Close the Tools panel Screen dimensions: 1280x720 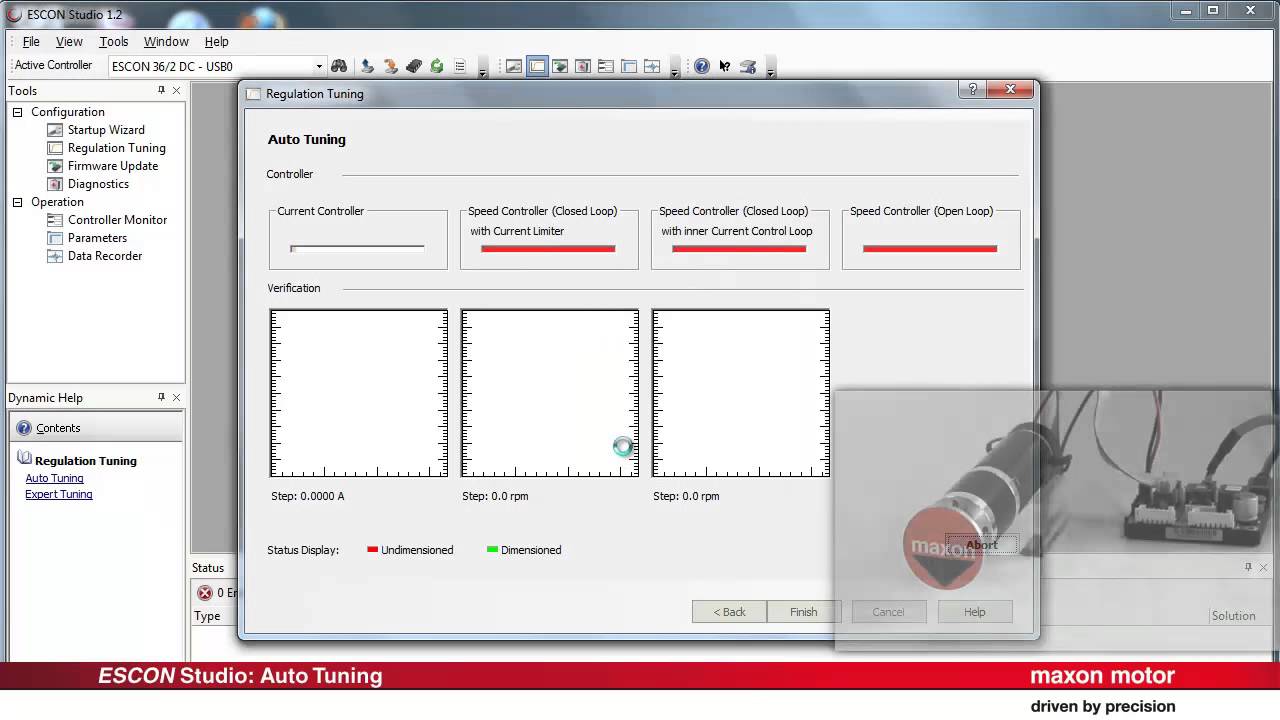coord(177,90)
